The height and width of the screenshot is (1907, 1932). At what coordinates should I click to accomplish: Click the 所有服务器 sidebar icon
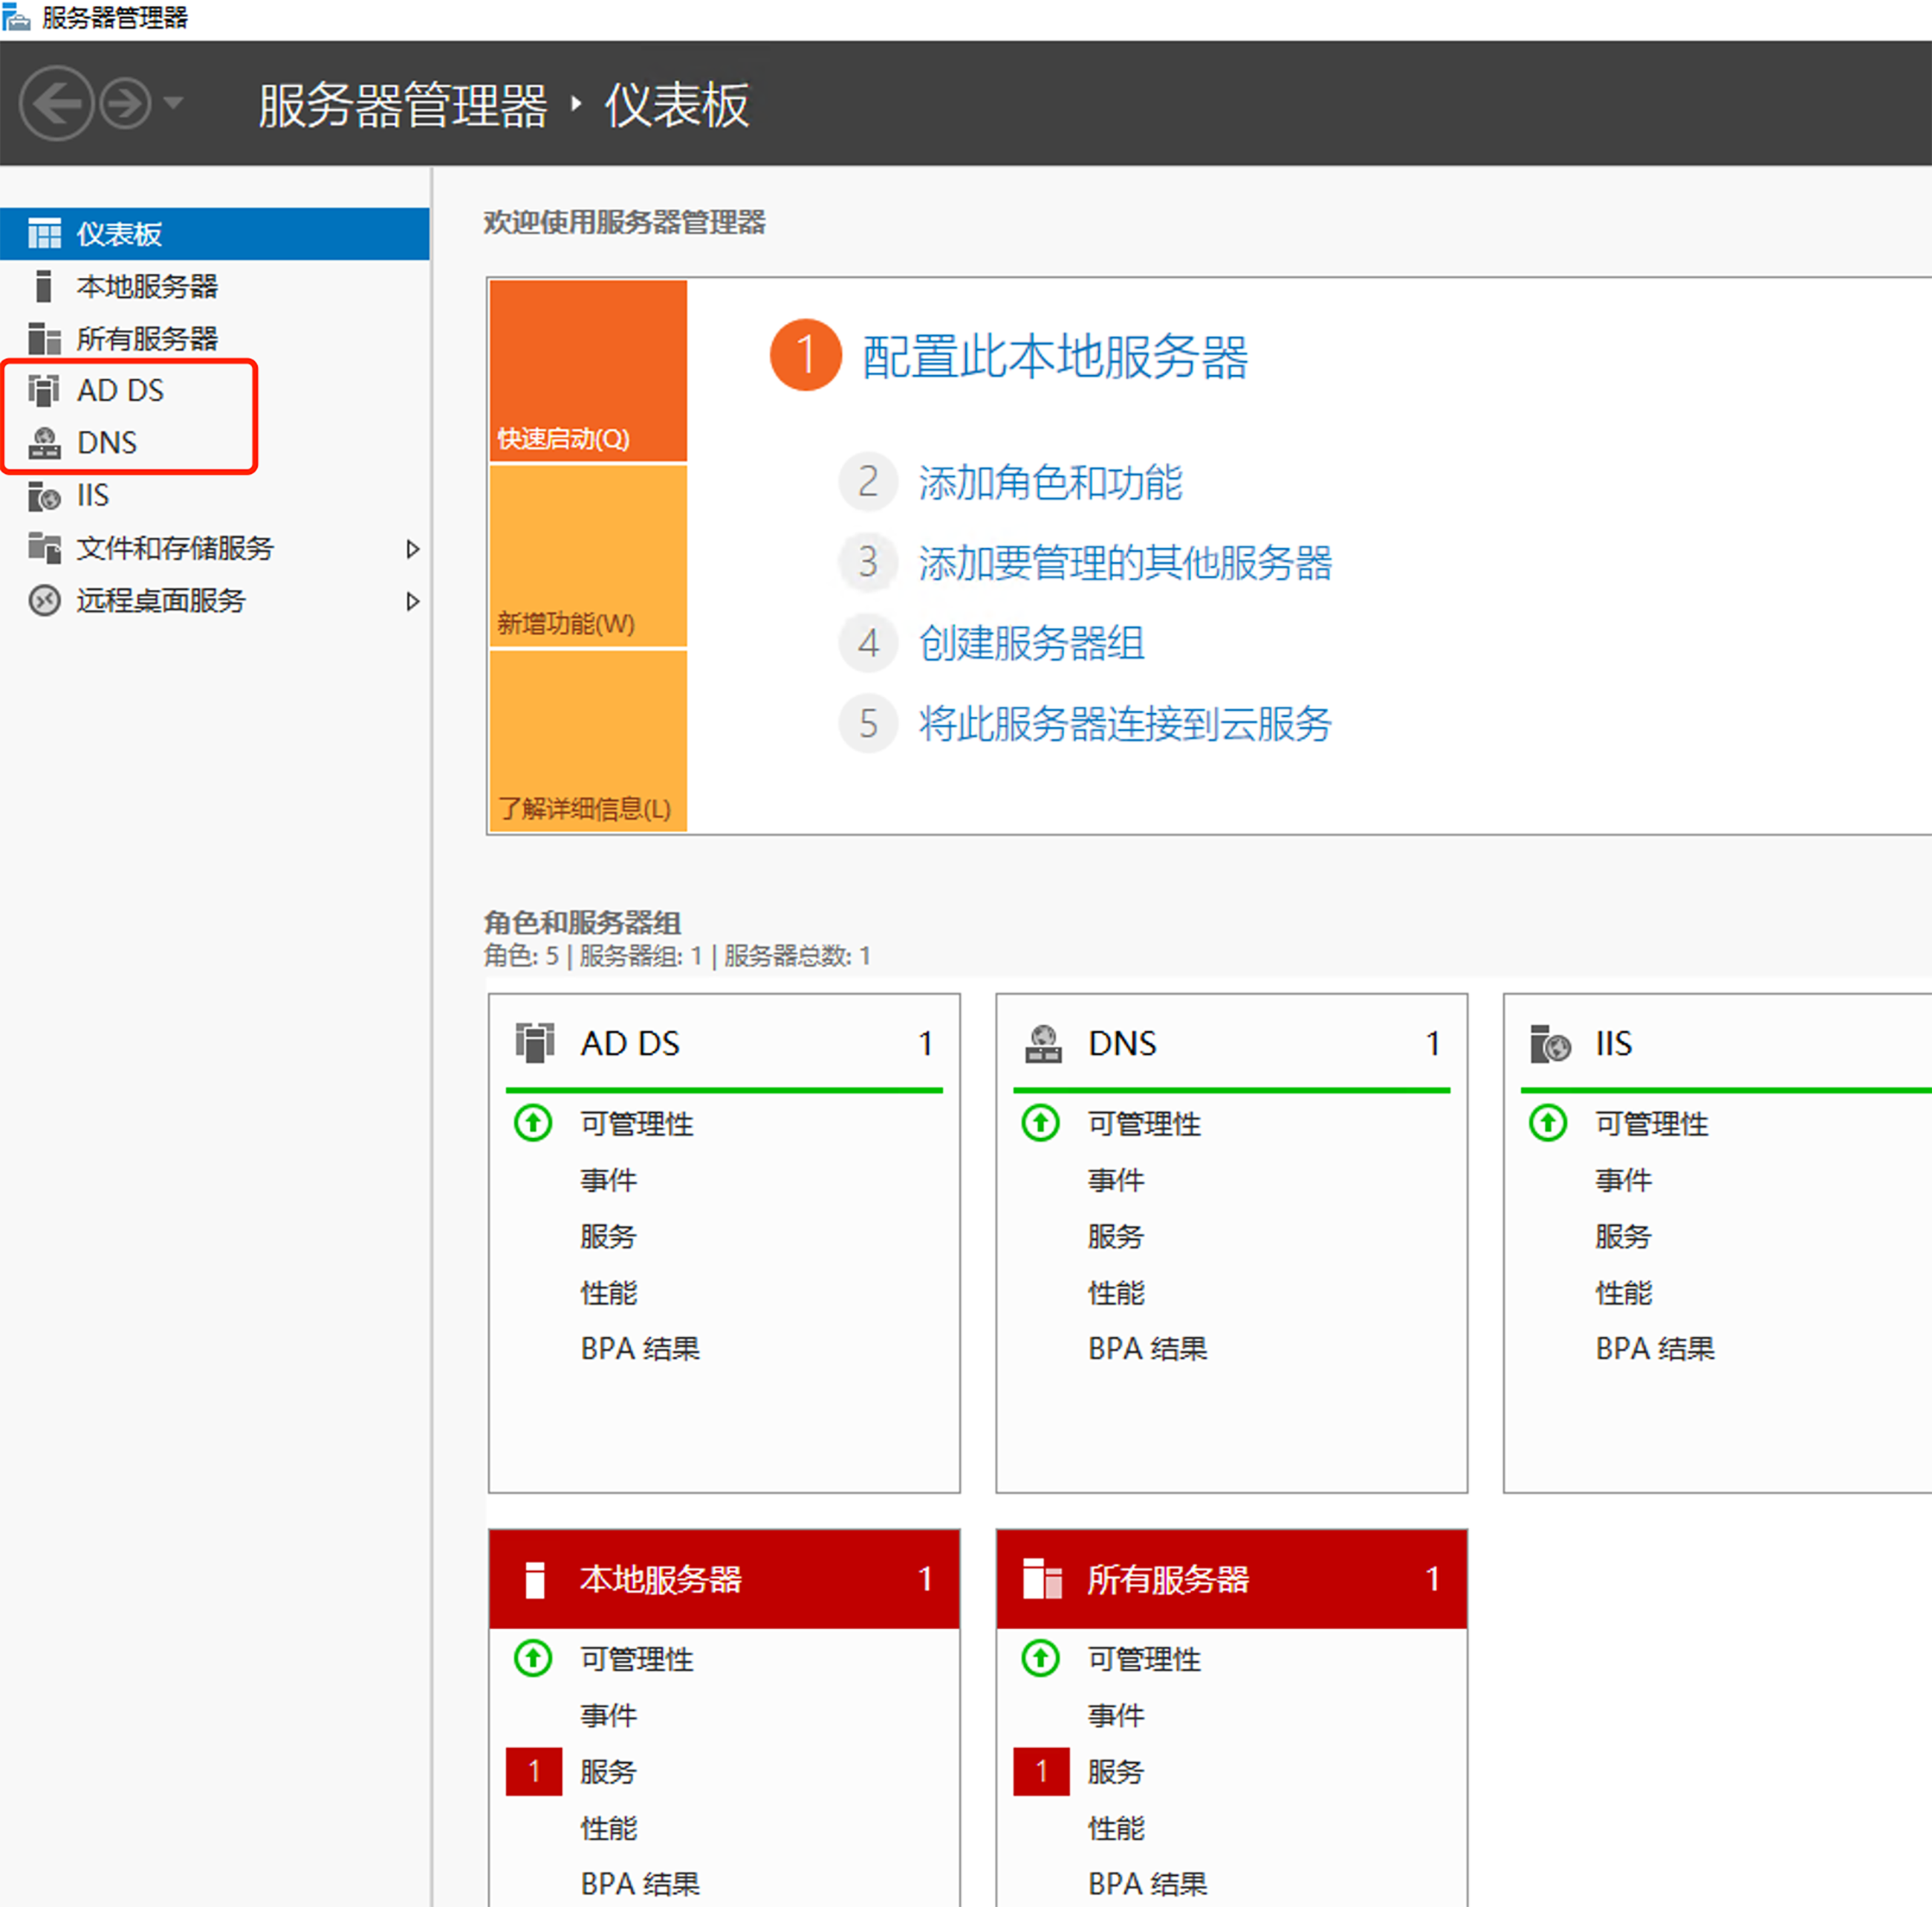[x=44, y=339]
